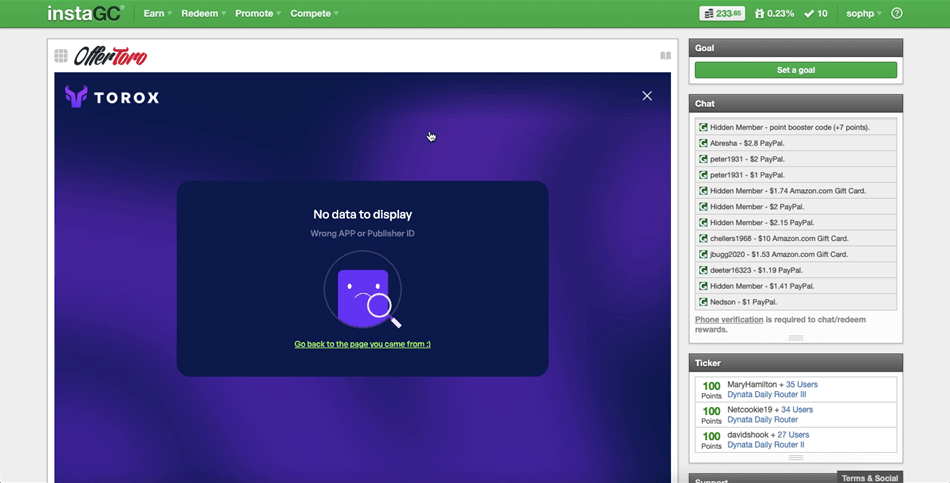The image size is (950, 483).
Task: Open the book icon above offer wall
Action: 665,56
